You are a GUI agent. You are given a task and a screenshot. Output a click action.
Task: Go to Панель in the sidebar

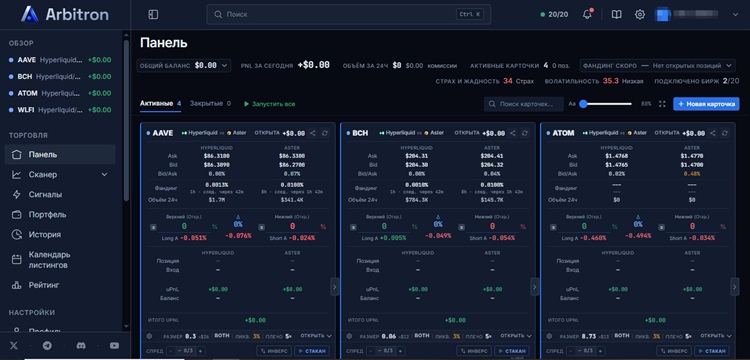[60, 154]
